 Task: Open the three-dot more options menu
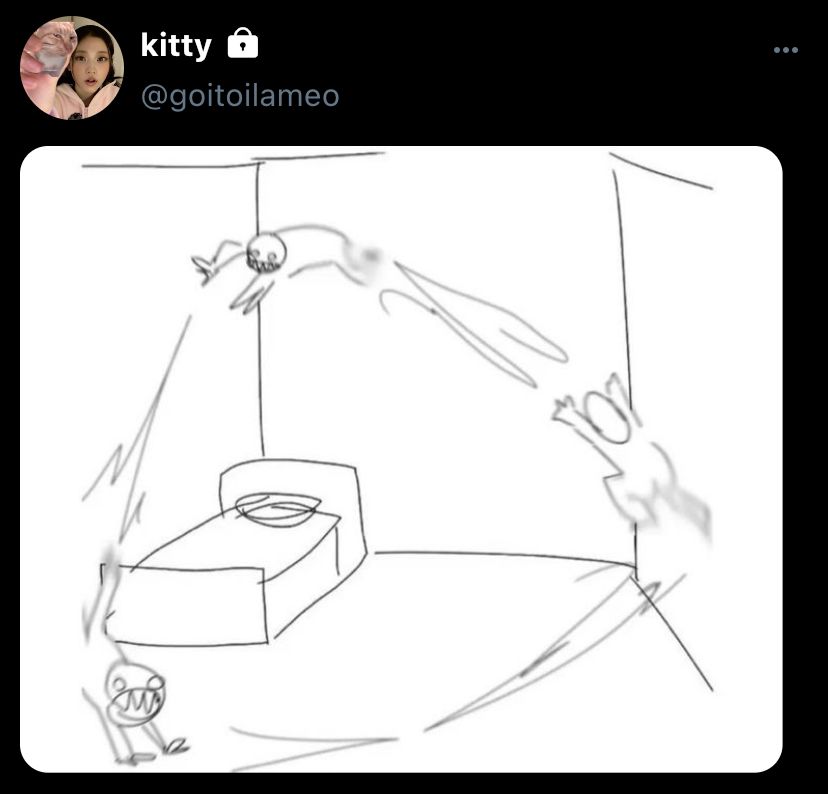tap(785, 50)
